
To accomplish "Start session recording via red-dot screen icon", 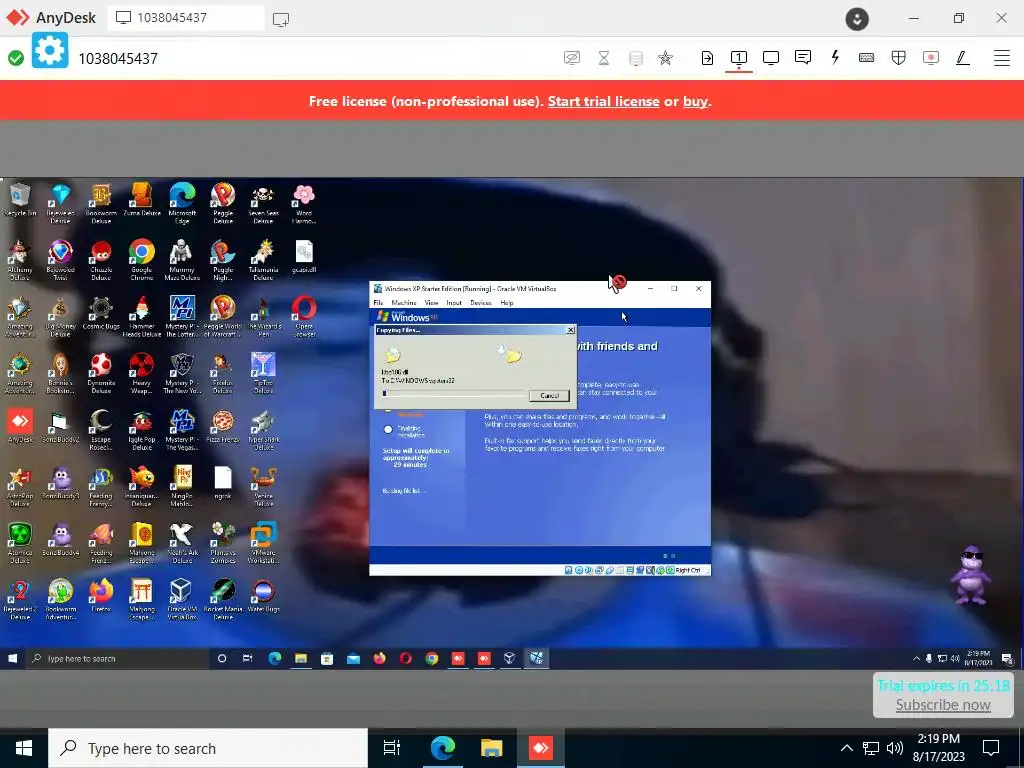I will coord(931,57).
